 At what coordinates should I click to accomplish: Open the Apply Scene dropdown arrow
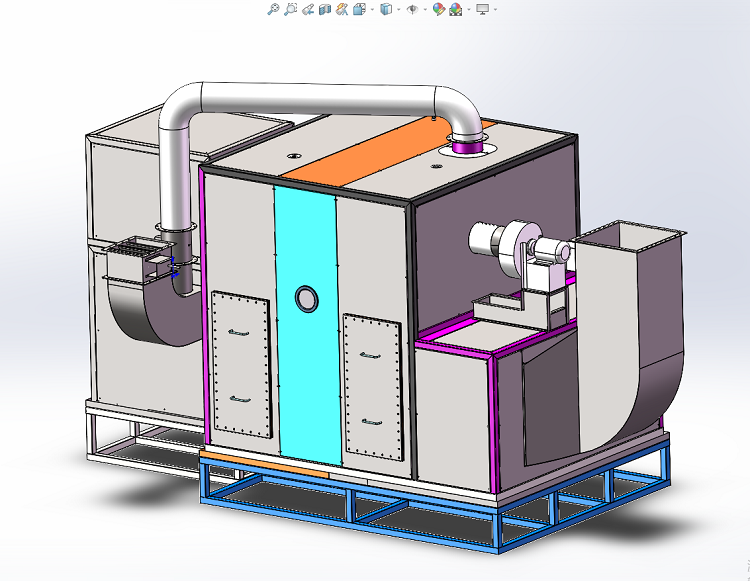point(467,10)
